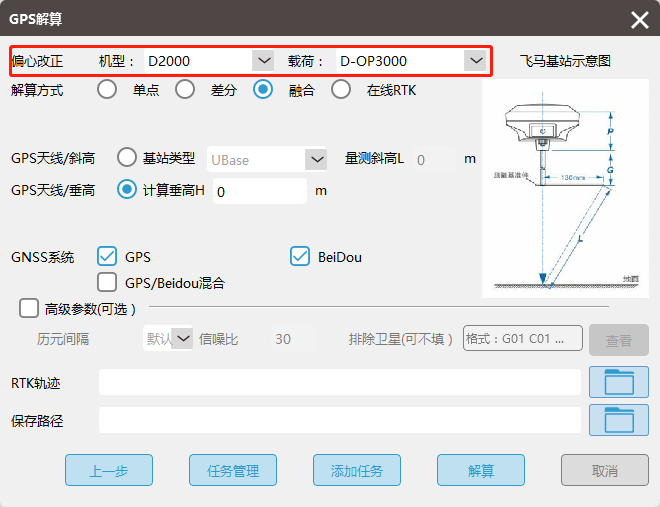Focus the 计算垂高H value field

(260, 191)
